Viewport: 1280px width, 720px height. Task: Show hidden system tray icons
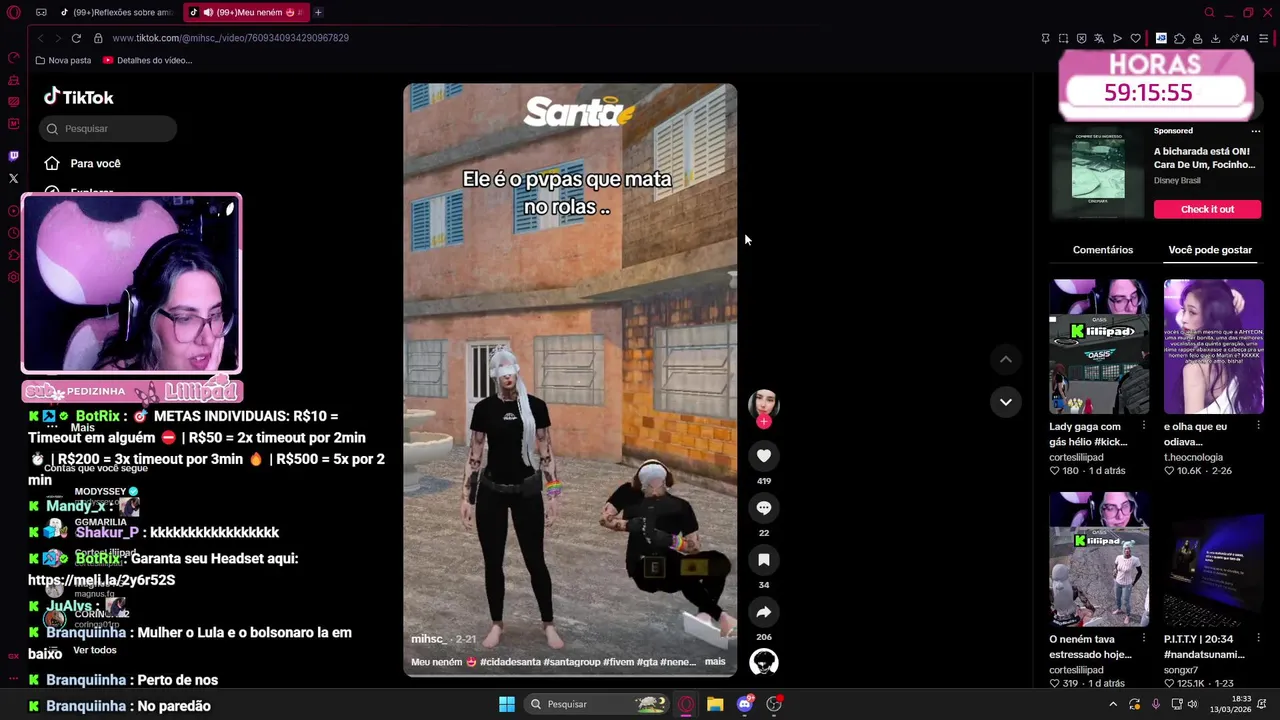(x=1113, y=704)
